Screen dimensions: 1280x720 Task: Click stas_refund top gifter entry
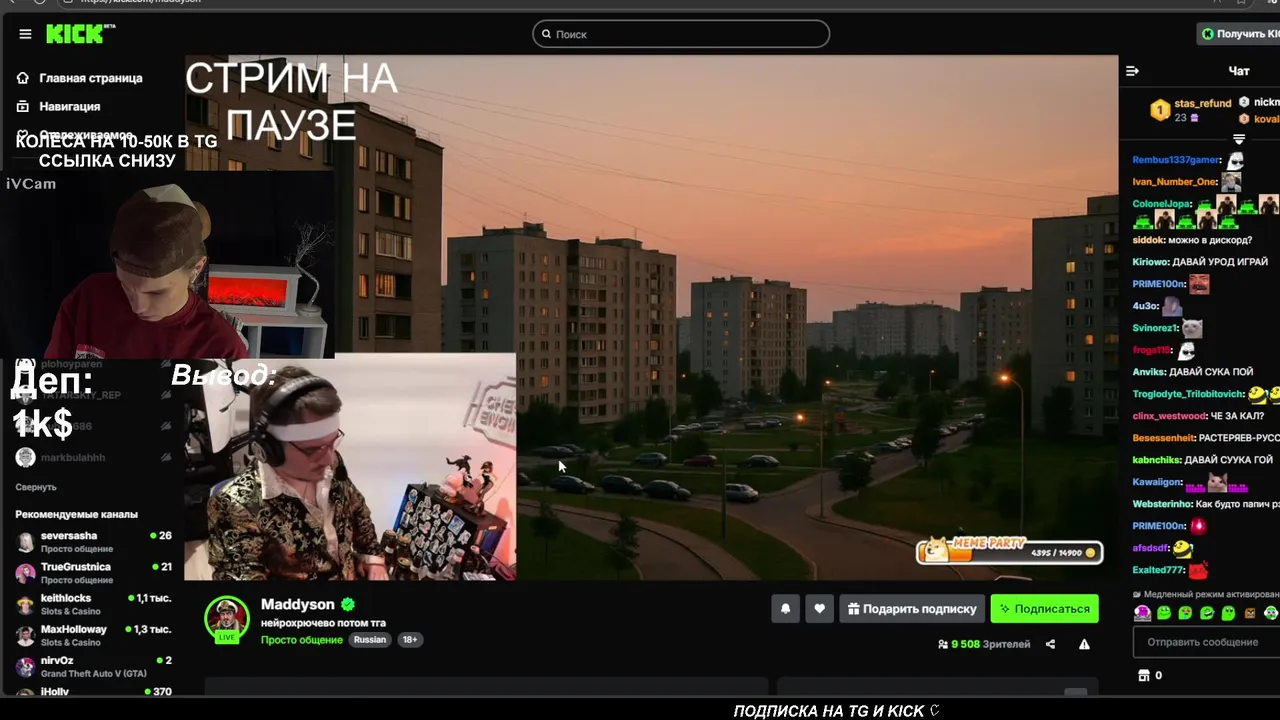(1192, 110)
